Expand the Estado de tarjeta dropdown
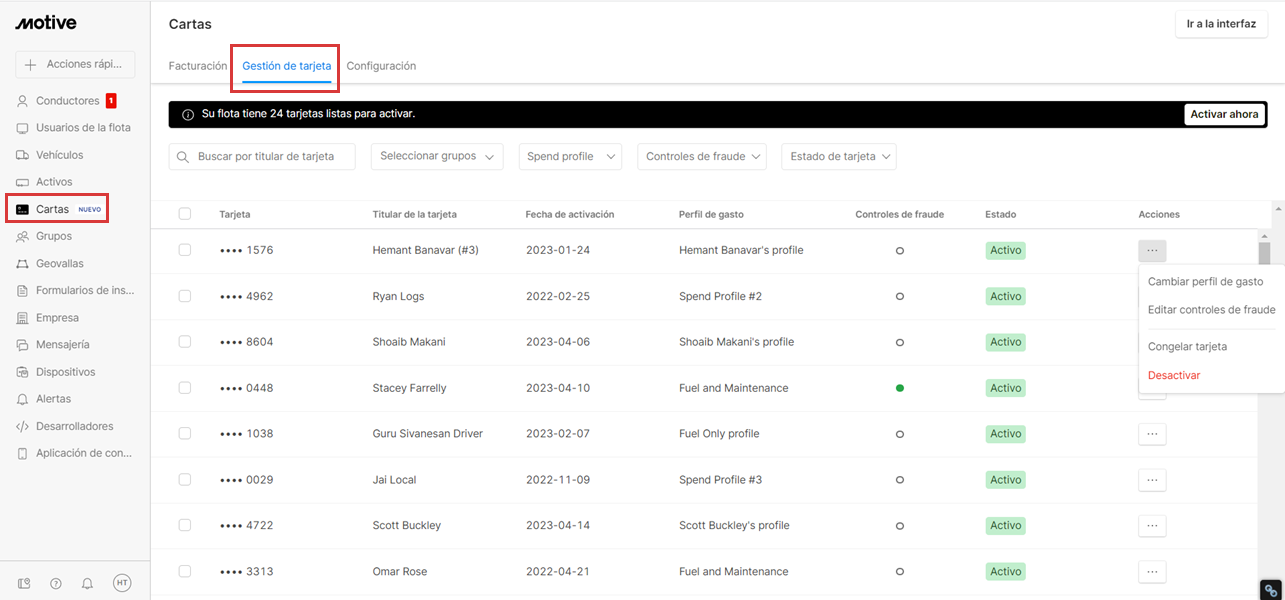 pyautogui.click(x=838, y=156)
